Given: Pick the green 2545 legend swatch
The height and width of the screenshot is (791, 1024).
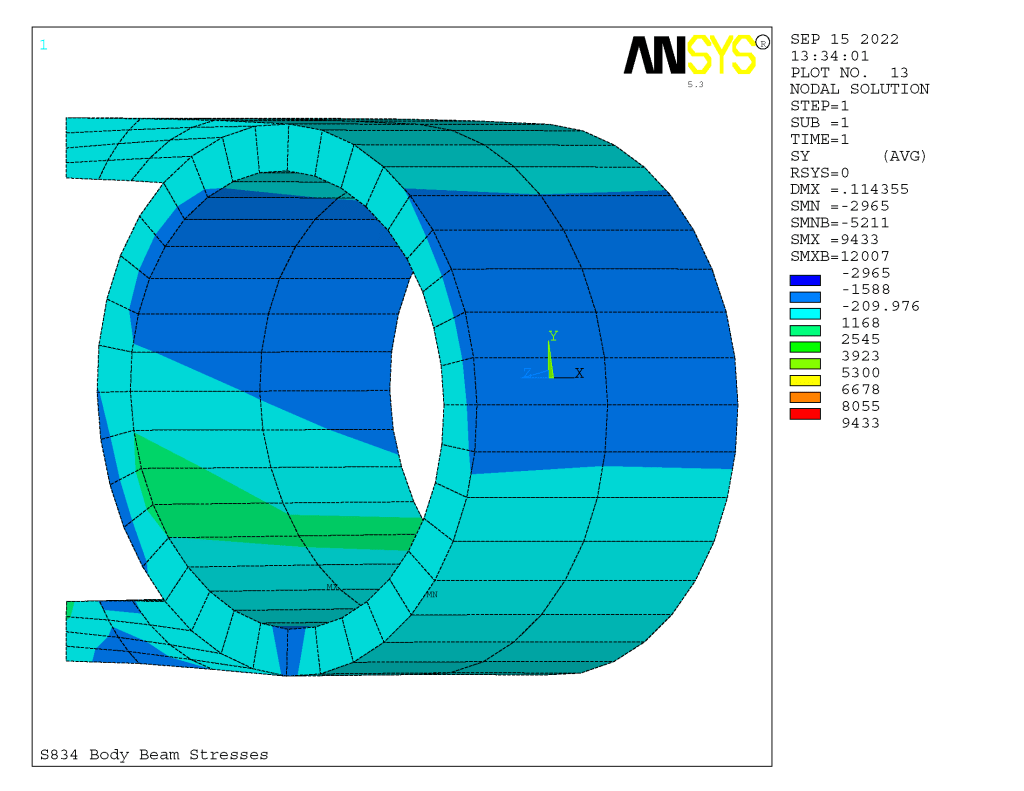Looking at the screenshot, I should click(x=805, y=346).
